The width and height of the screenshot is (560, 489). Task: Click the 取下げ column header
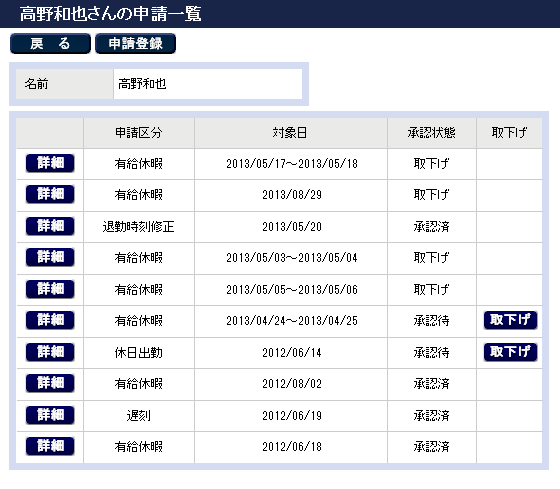click(x=510, y=133)
